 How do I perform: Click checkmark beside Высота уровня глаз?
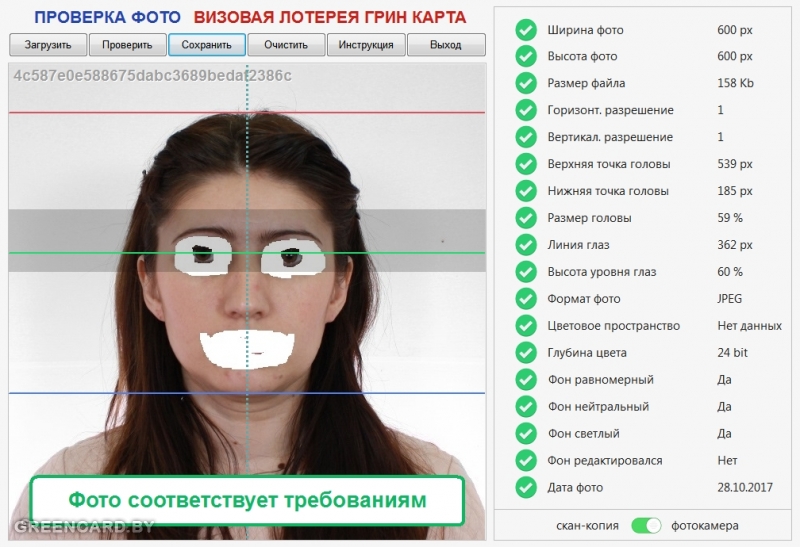tap(526, 272)
